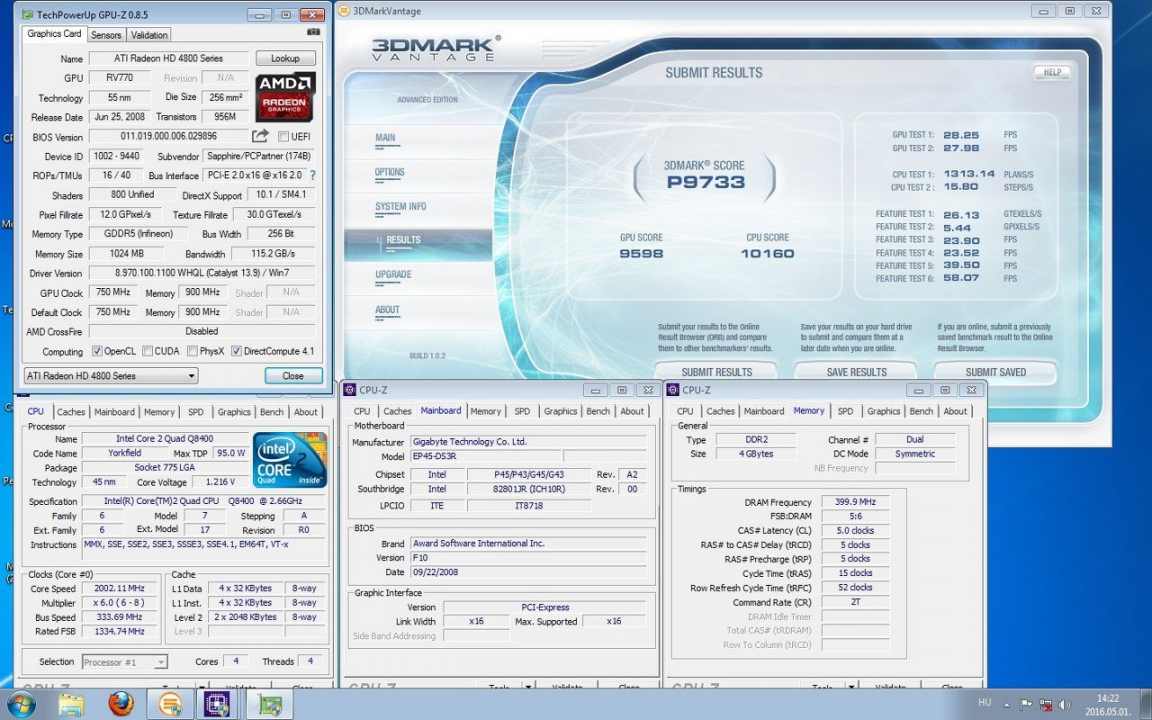Open System Info in the 3DMark sidebar
1152x720 pixels.
click(400, 206)
